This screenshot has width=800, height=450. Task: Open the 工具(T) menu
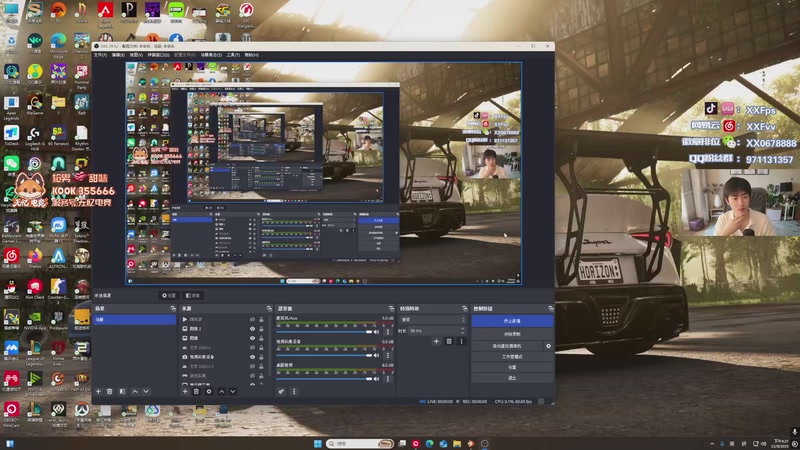[x=233, y=55]
